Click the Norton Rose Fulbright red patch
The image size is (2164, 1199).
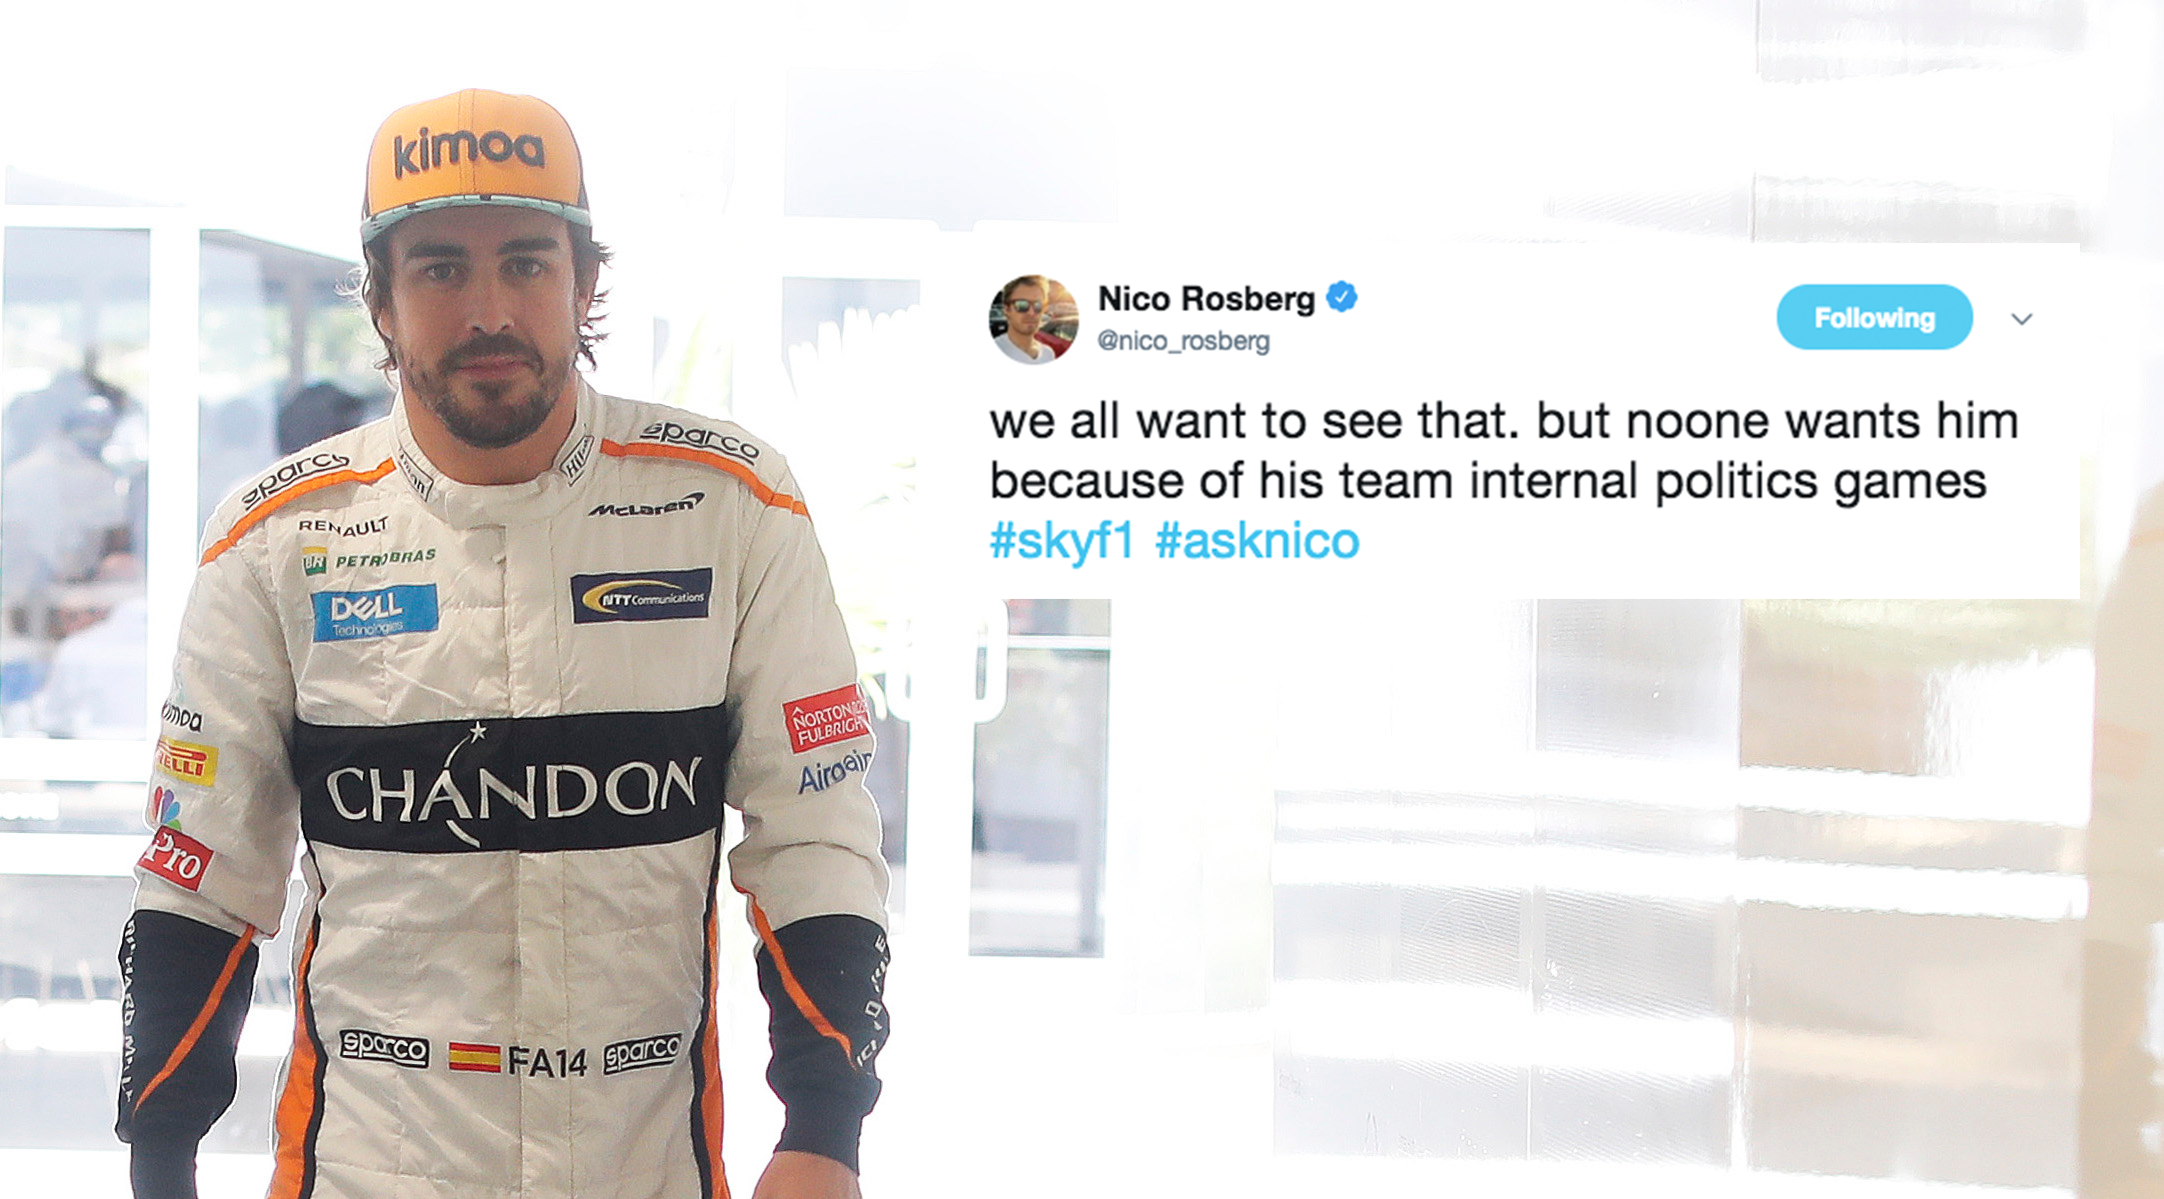pos(826,718)
